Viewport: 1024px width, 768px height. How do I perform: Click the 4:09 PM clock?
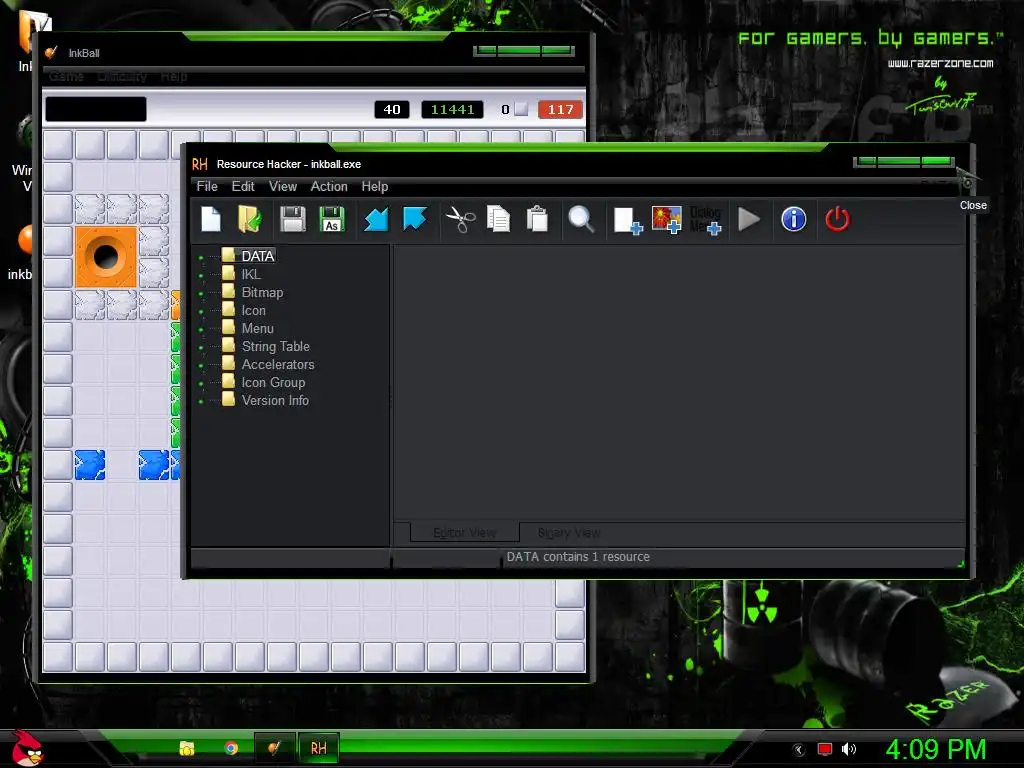tap(935, 749)
